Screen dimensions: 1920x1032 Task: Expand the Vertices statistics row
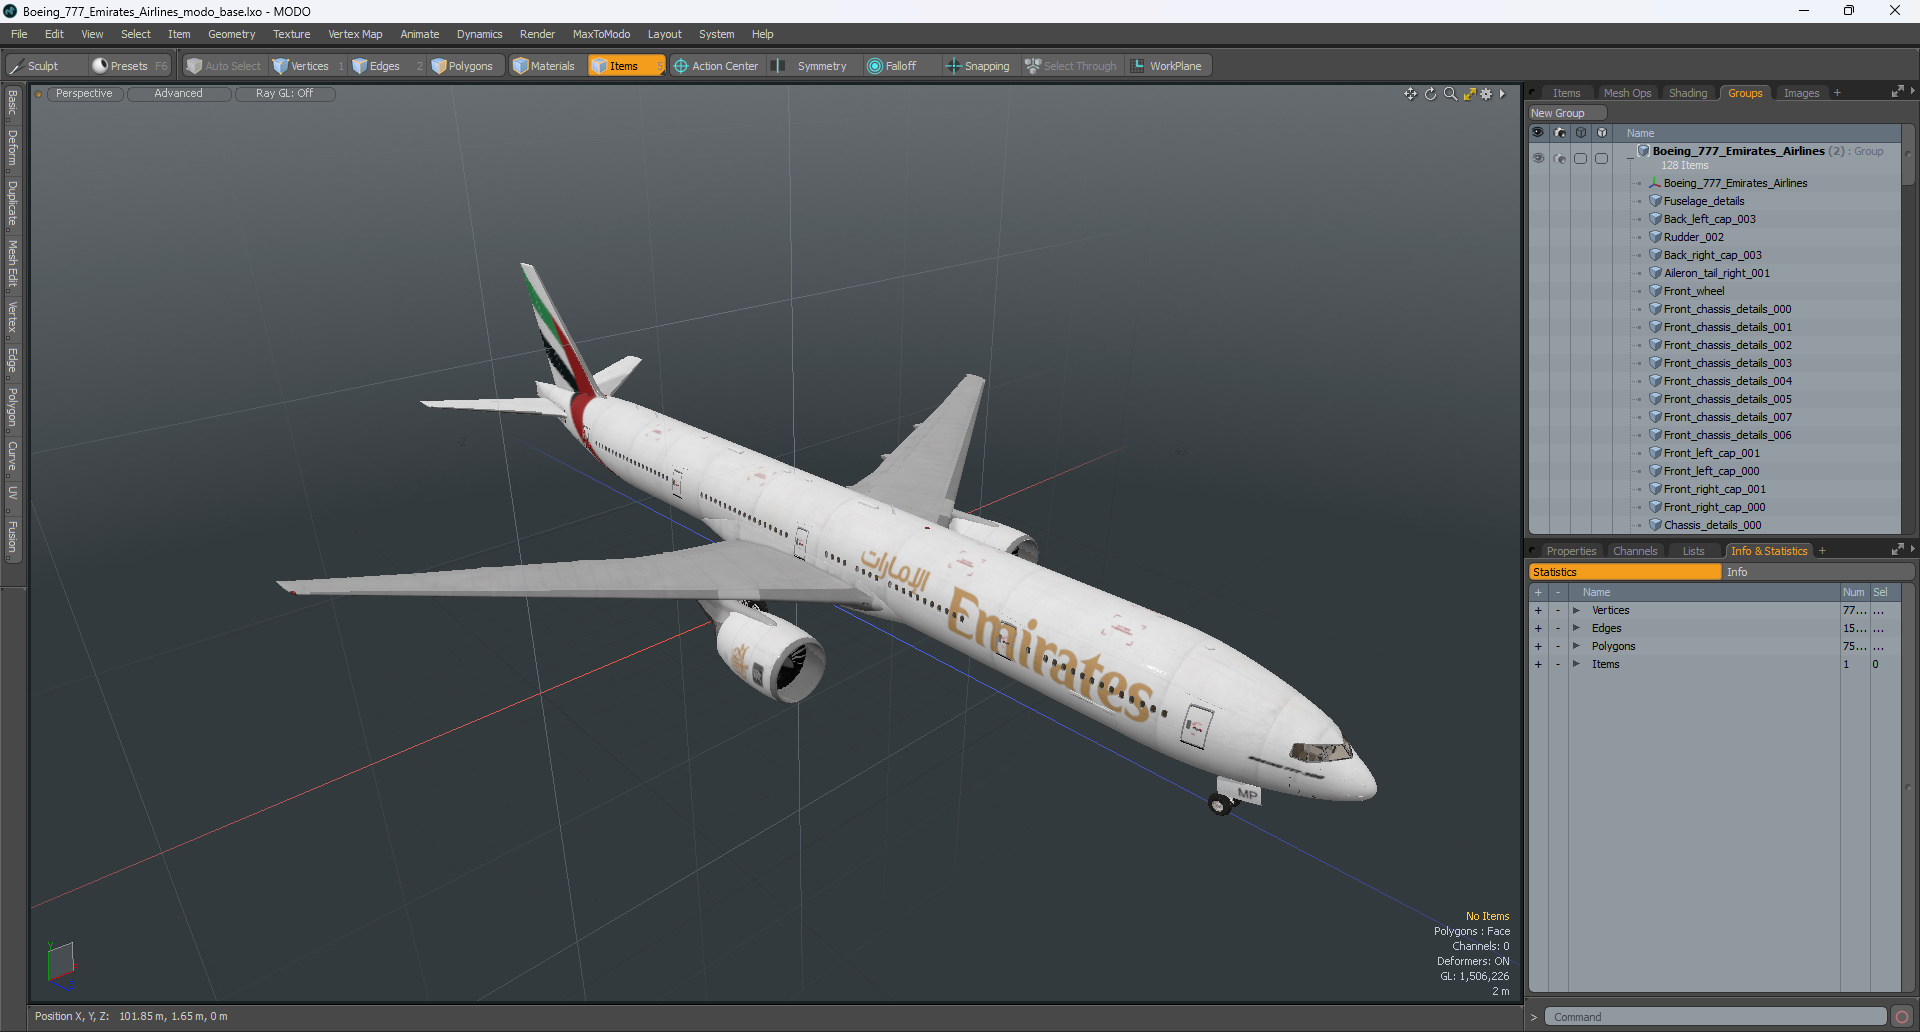[x=1576, y=610]
